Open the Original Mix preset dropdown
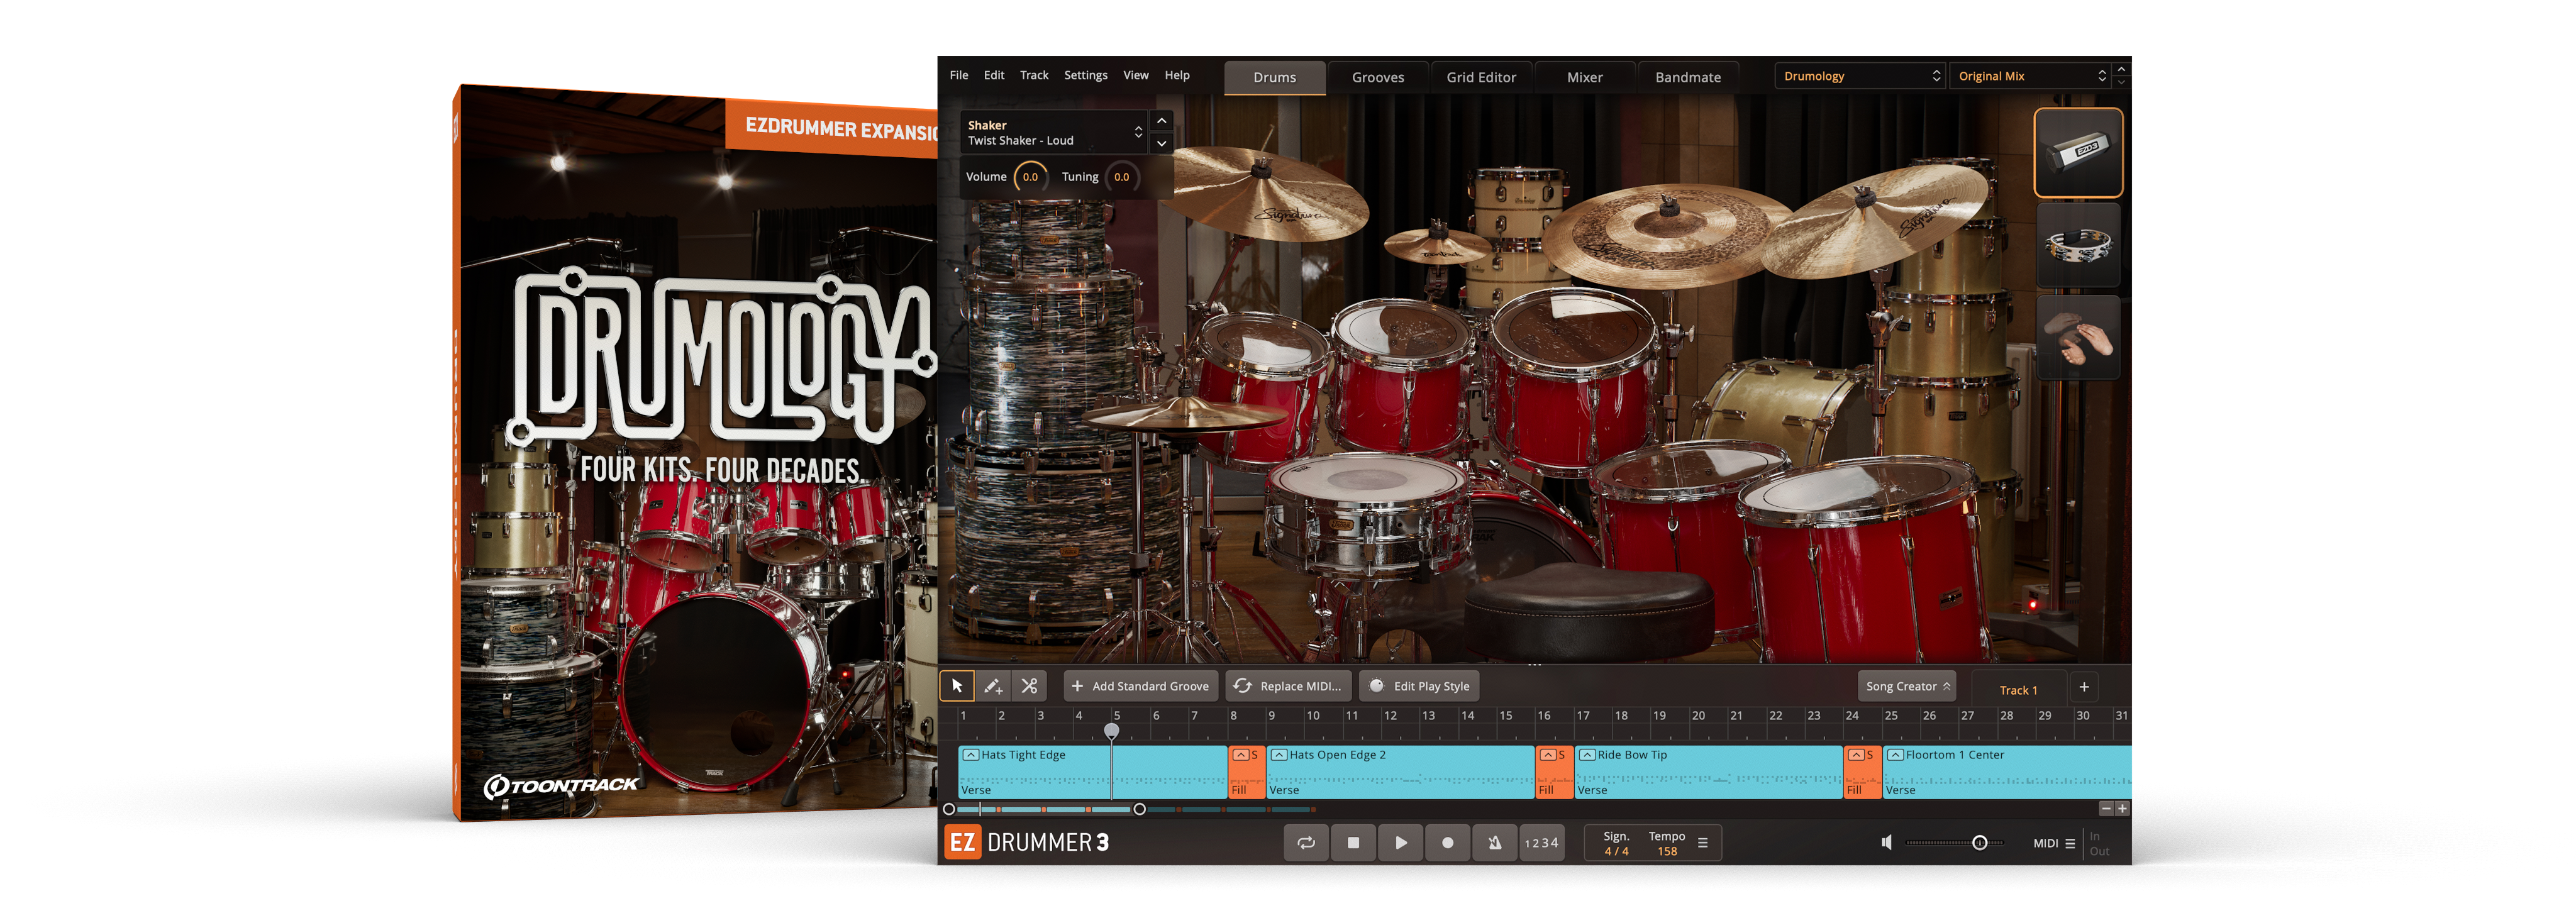 [2031, 76]
